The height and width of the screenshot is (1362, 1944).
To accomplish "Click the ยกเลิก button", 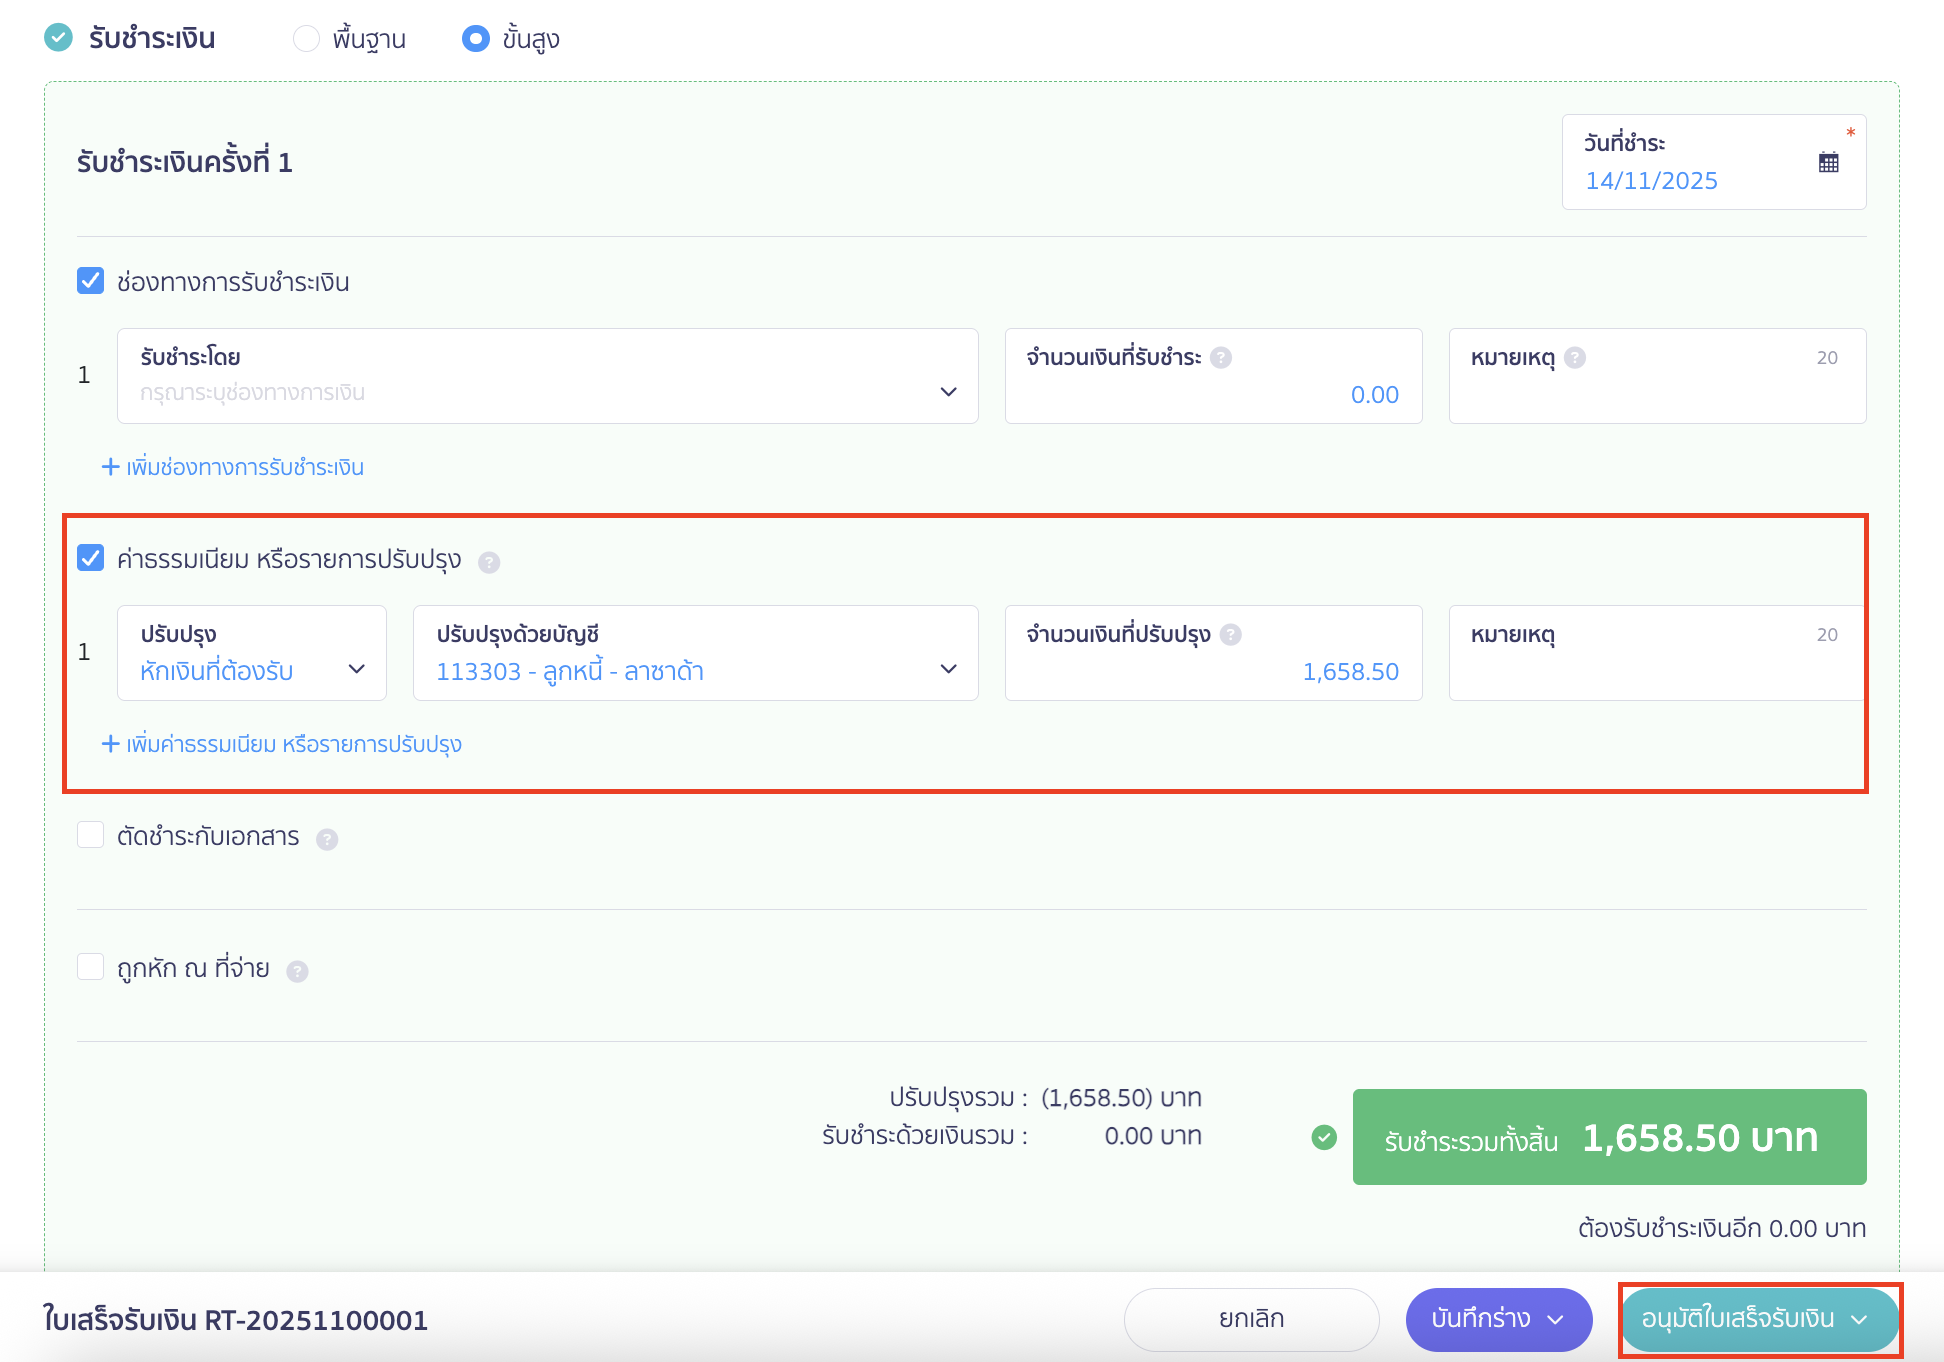I will (x=1251, y=1319).
